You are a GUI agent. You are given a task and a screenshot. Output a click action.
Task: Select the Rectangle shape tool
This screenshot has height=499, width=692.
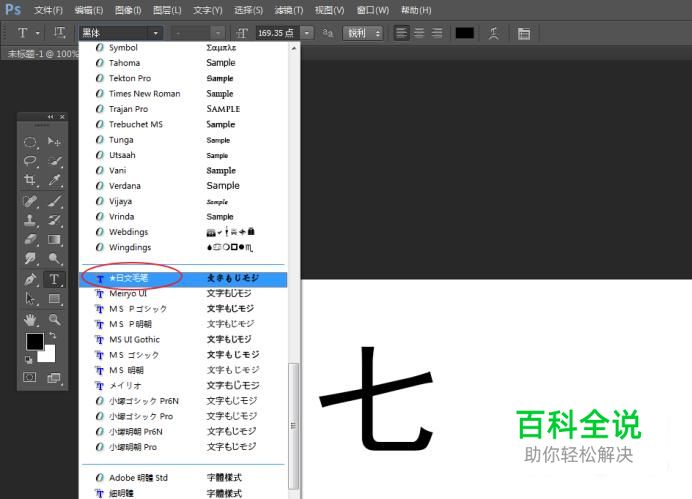pos(54,299)
